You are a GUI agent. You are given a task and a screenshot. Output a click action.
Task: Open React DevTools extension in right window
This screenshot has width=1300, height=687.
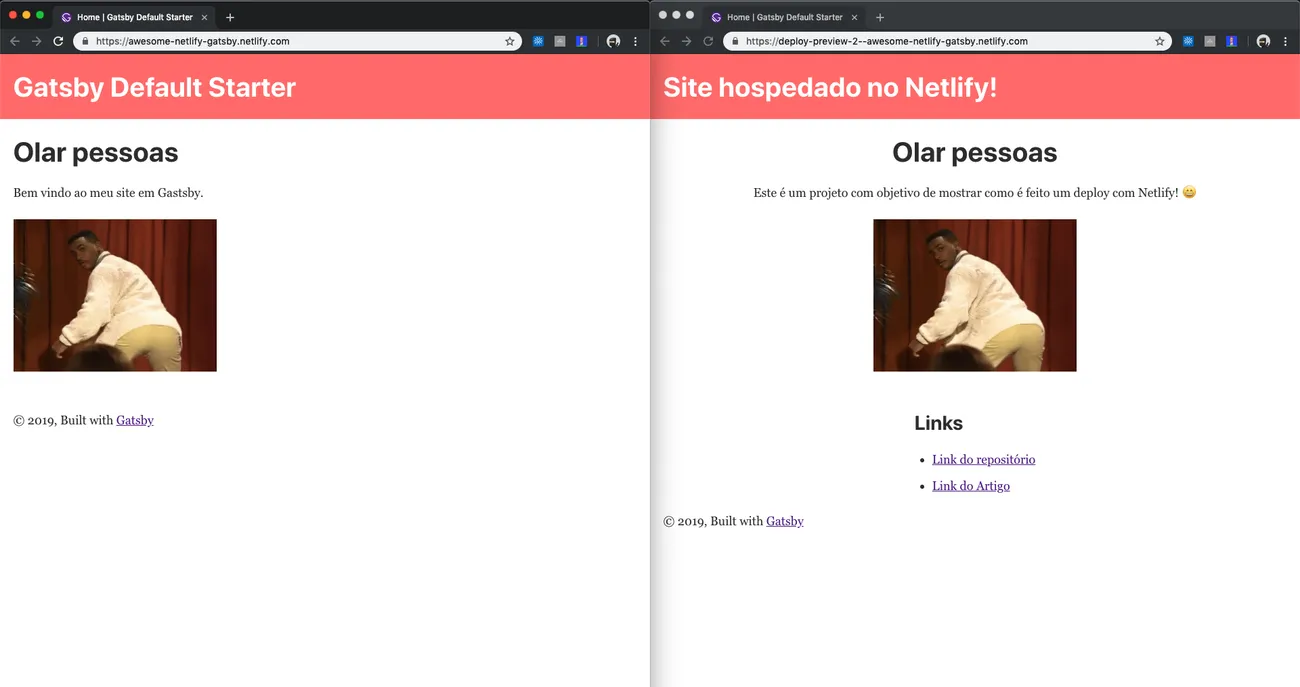point(1188,41)
